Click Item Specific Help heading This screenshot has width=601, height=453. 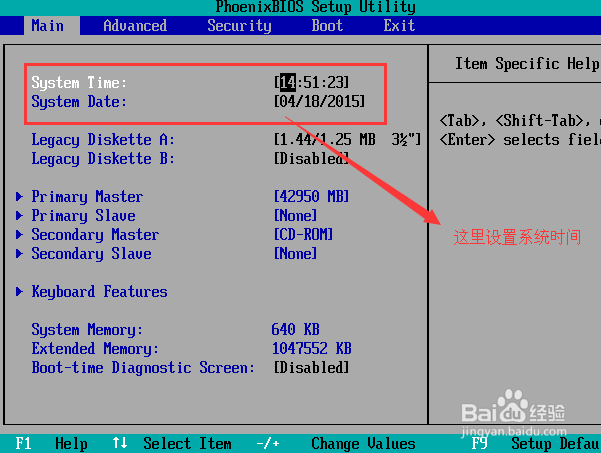(x=527, y=64)
